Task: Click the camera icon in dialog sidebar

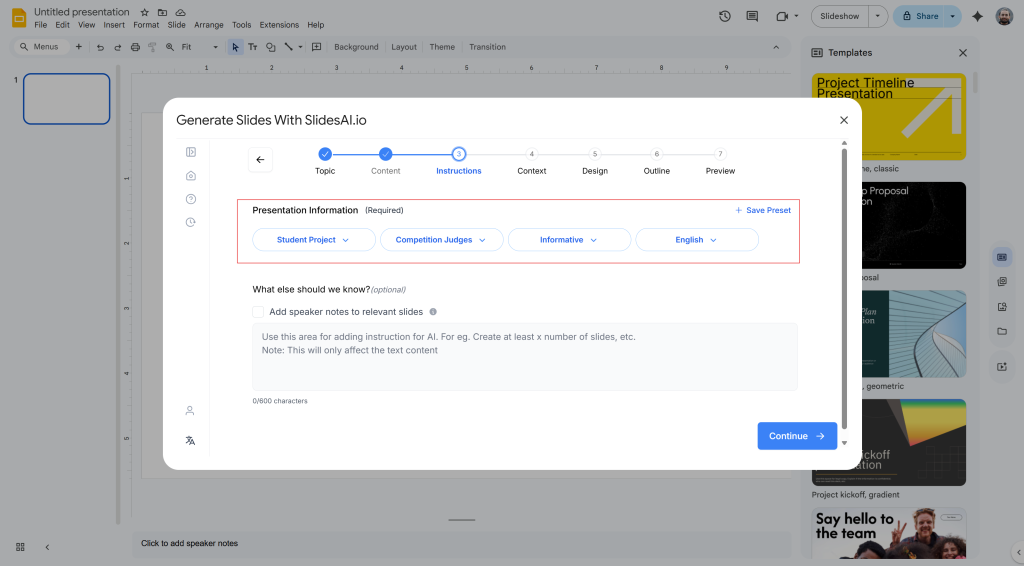Action: click(x=191, y=176)
